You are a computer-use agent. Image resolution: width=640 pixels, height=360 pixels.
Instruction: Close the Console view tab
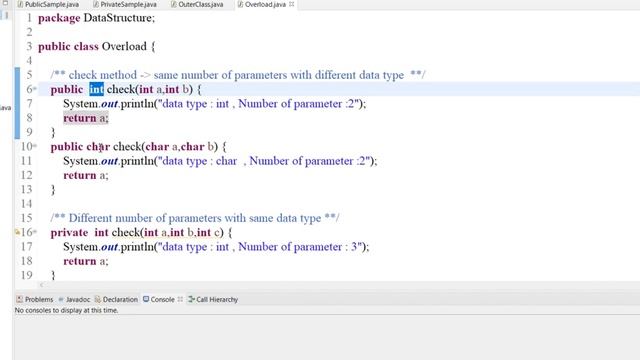(x=180, y=299)
